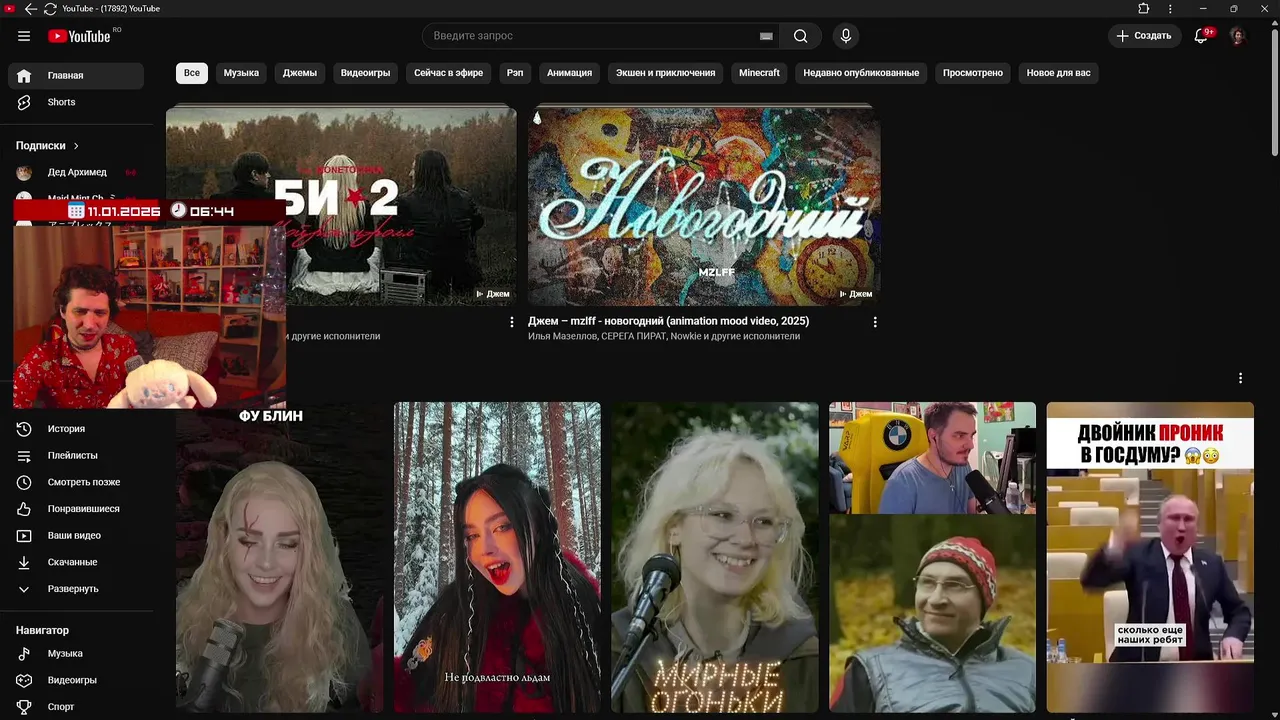Screen dimensions: 1280x720
Task: Click the YouTube logo
Action: [79, 36]
